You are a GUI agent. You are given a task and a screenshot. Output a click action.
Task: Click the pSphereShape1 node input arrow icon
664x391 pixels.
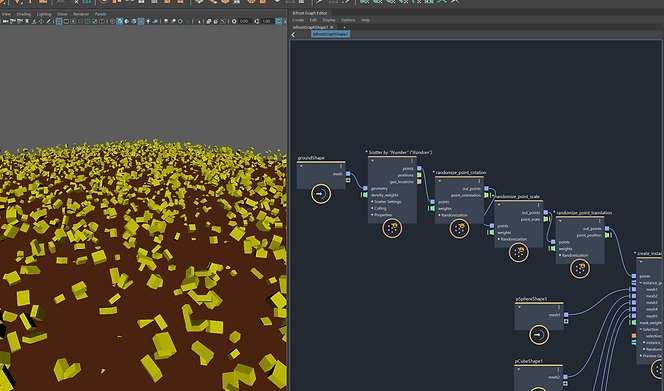[539, 335]
